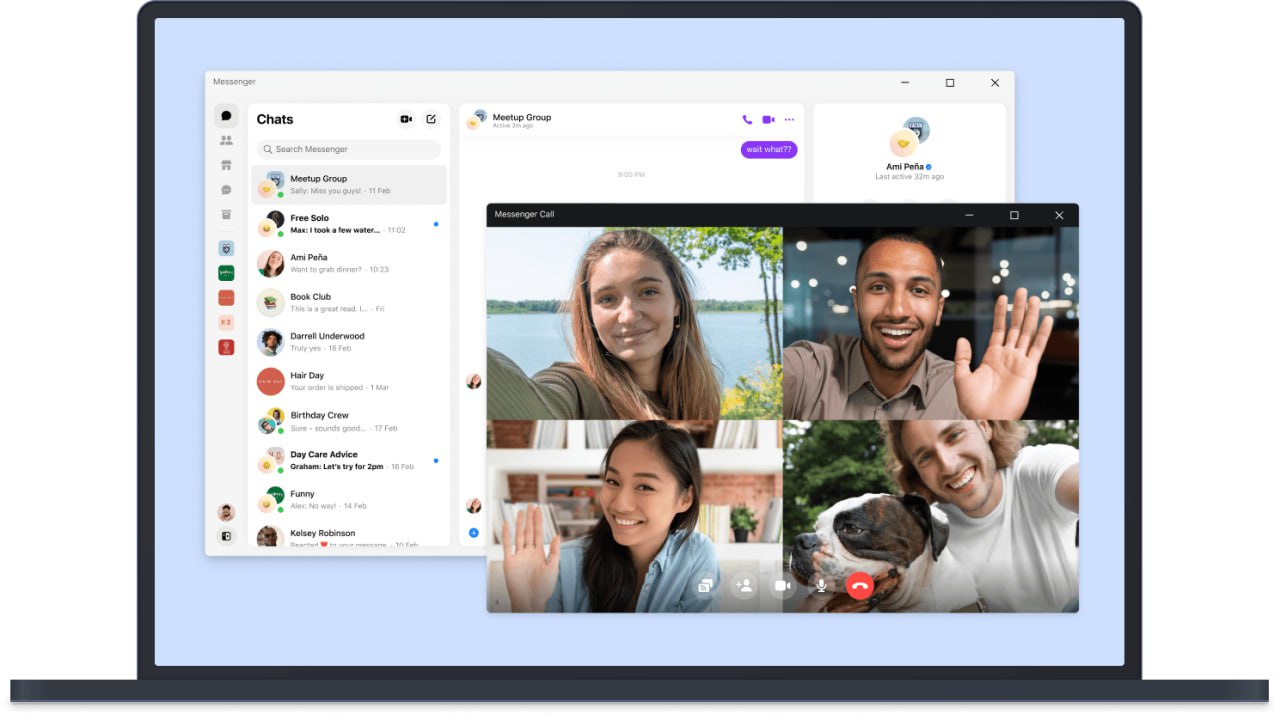Open the Darrell Underwood conversation
The height and width of the screenshot is (714, 1280).
(x=349, y=342)
